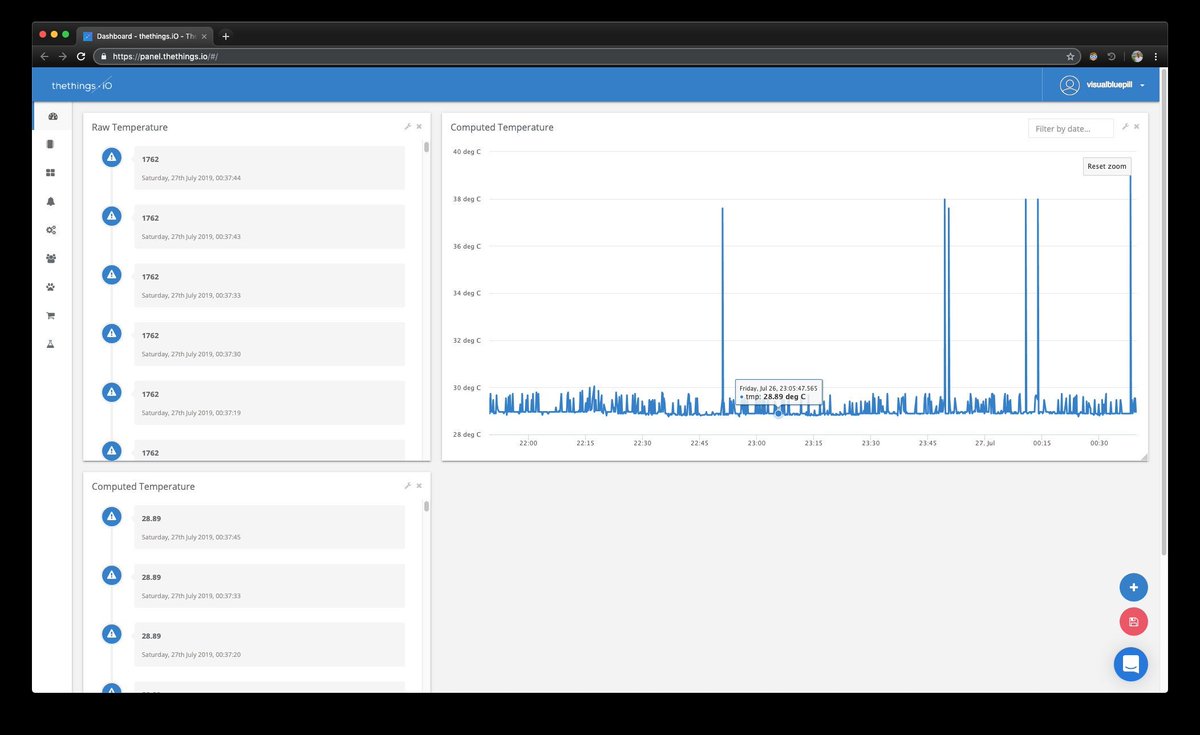The height and width of the screenshot is (735, 1200).
Task: Open the Dashboard gauge icon in sidebar
Action: coord(52,116)
